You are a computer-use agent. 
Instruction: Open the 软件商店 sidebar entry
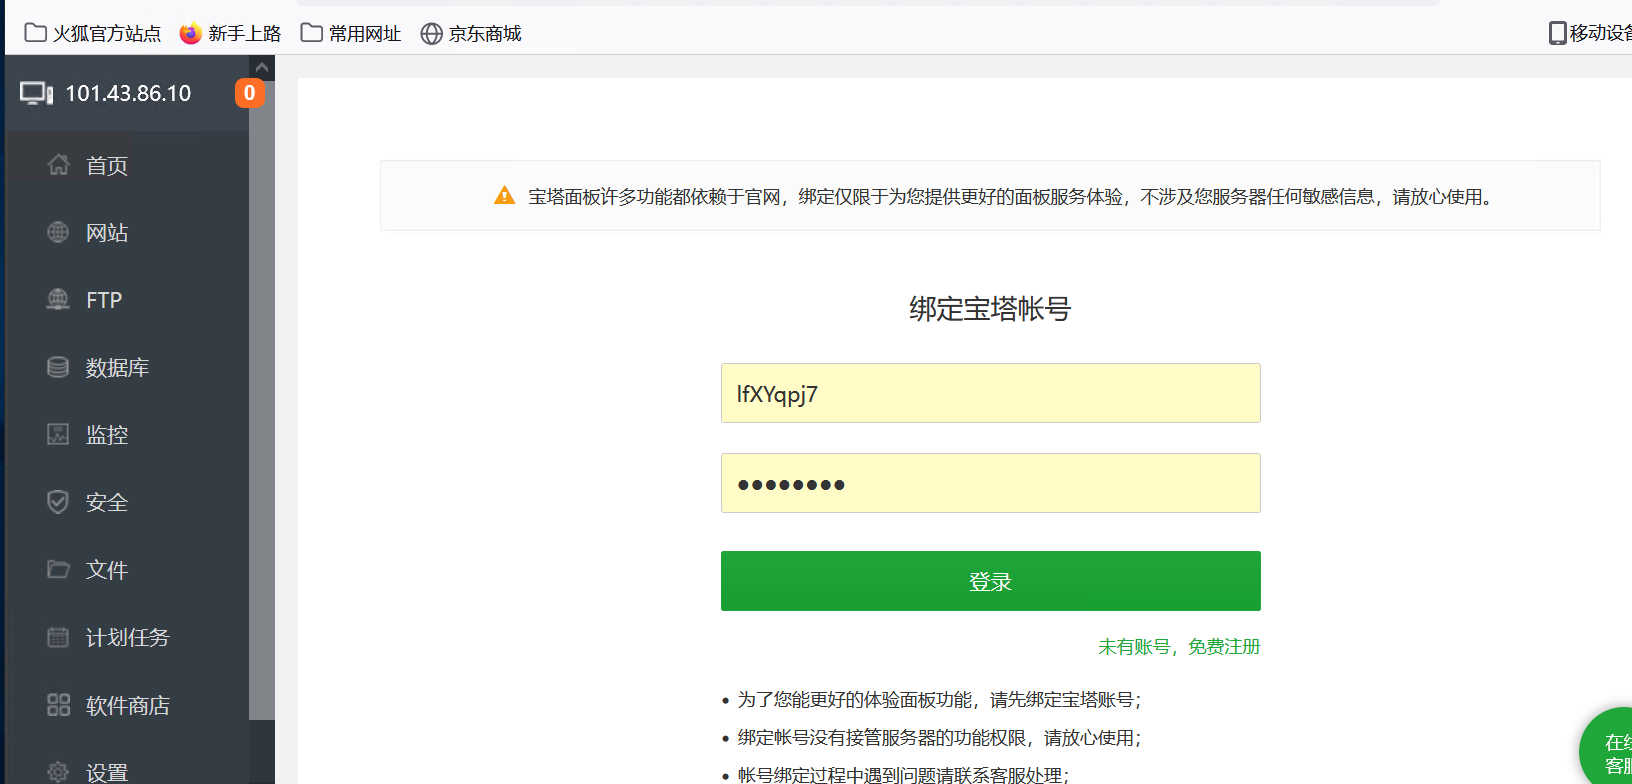point(127,705)
